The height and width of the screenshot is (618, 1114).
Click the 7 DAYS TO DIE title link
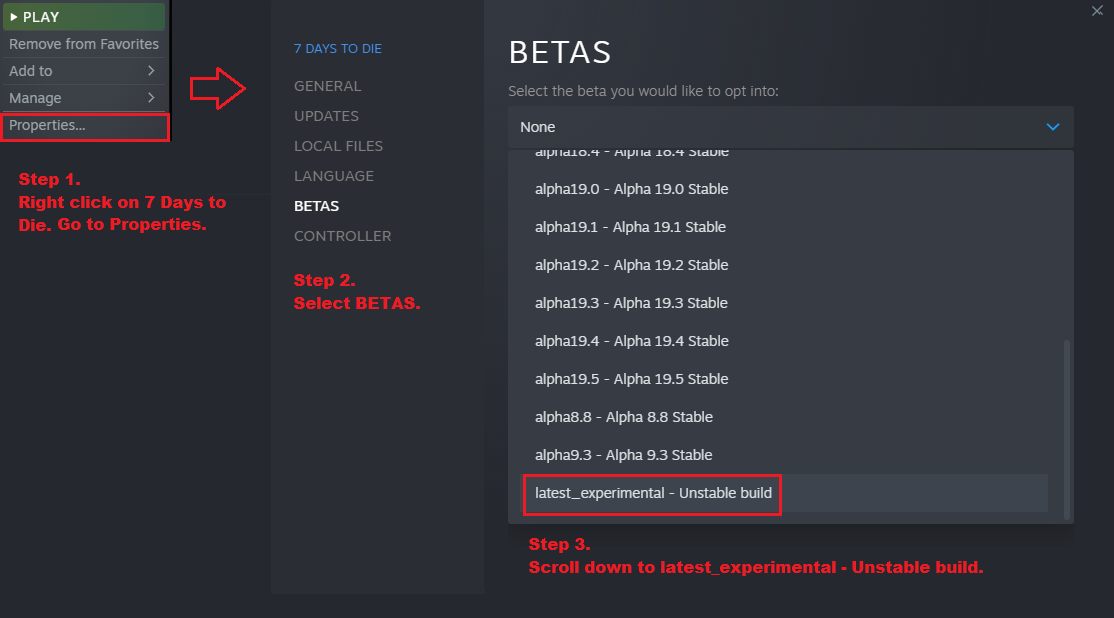(337, 48)
